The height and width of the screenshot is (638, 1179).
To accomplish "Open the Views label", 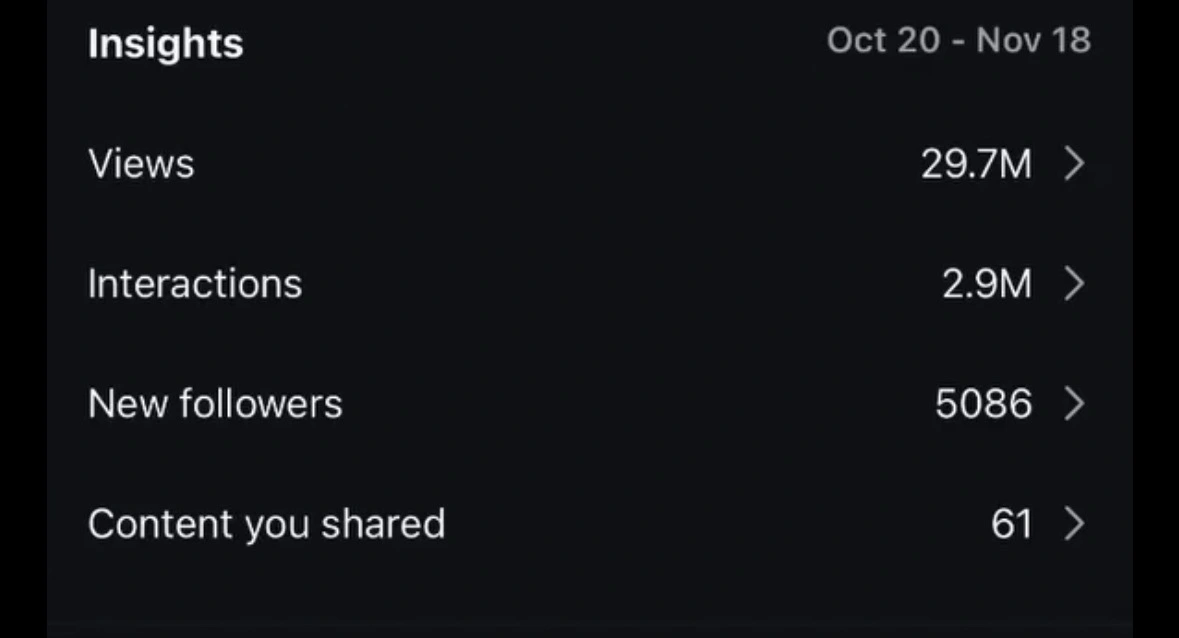I will coord(141,163).
